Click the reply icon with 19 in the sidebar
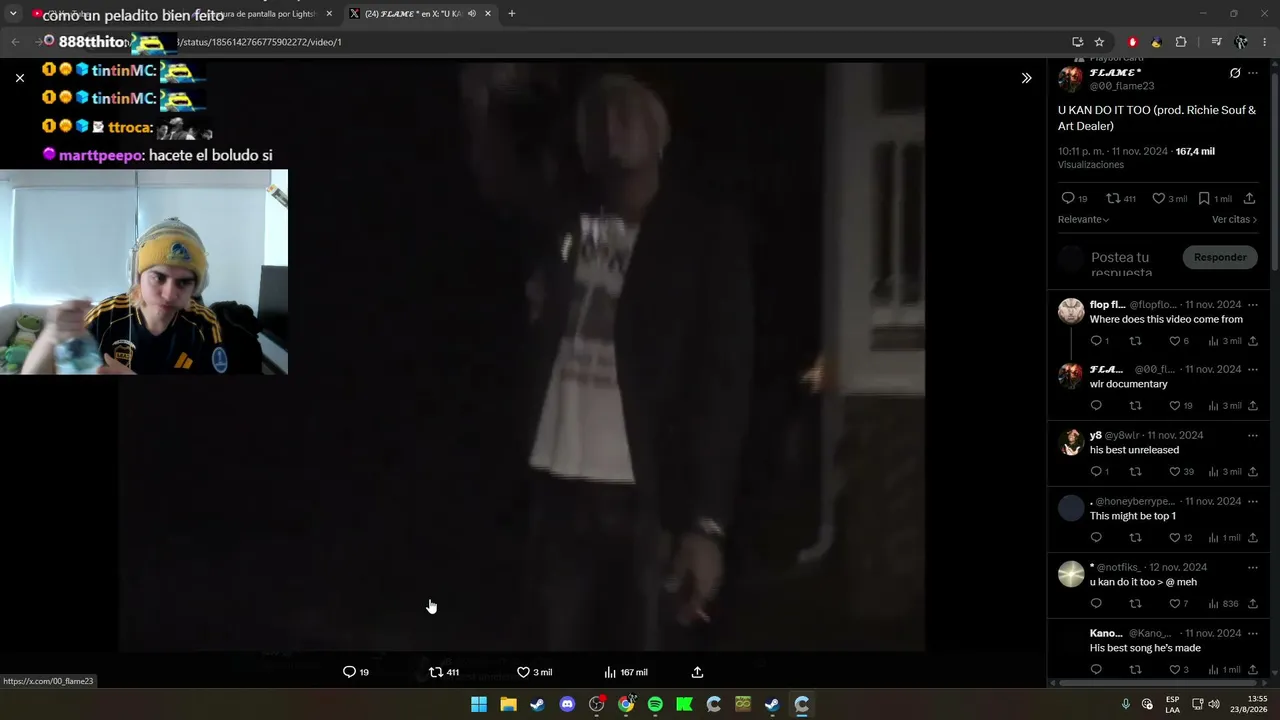1280x720 pixels. pyautogui.click(x=1068, y=198)
